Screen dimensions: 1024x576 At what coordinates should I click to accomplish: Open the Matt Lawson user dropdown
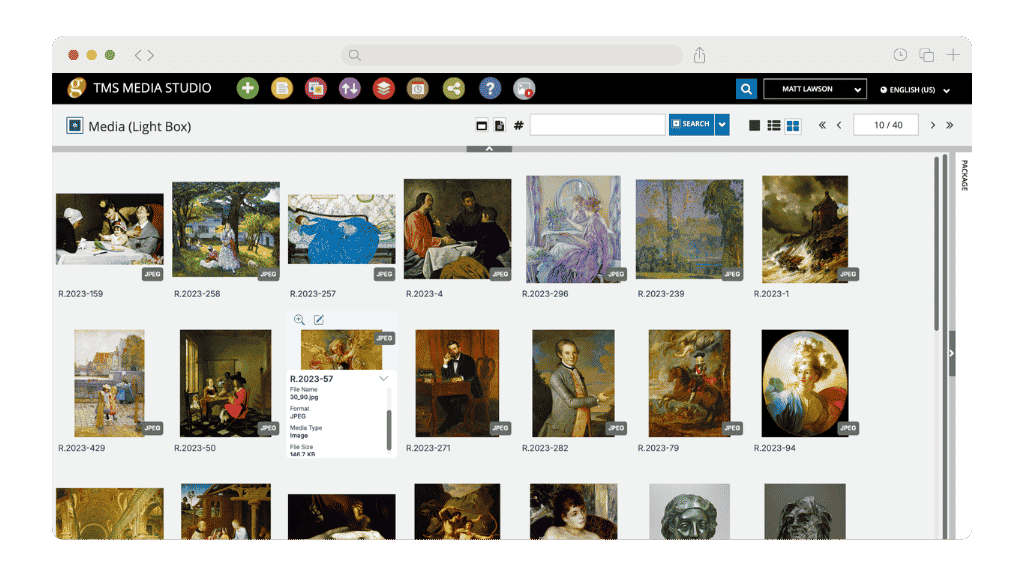815,89
